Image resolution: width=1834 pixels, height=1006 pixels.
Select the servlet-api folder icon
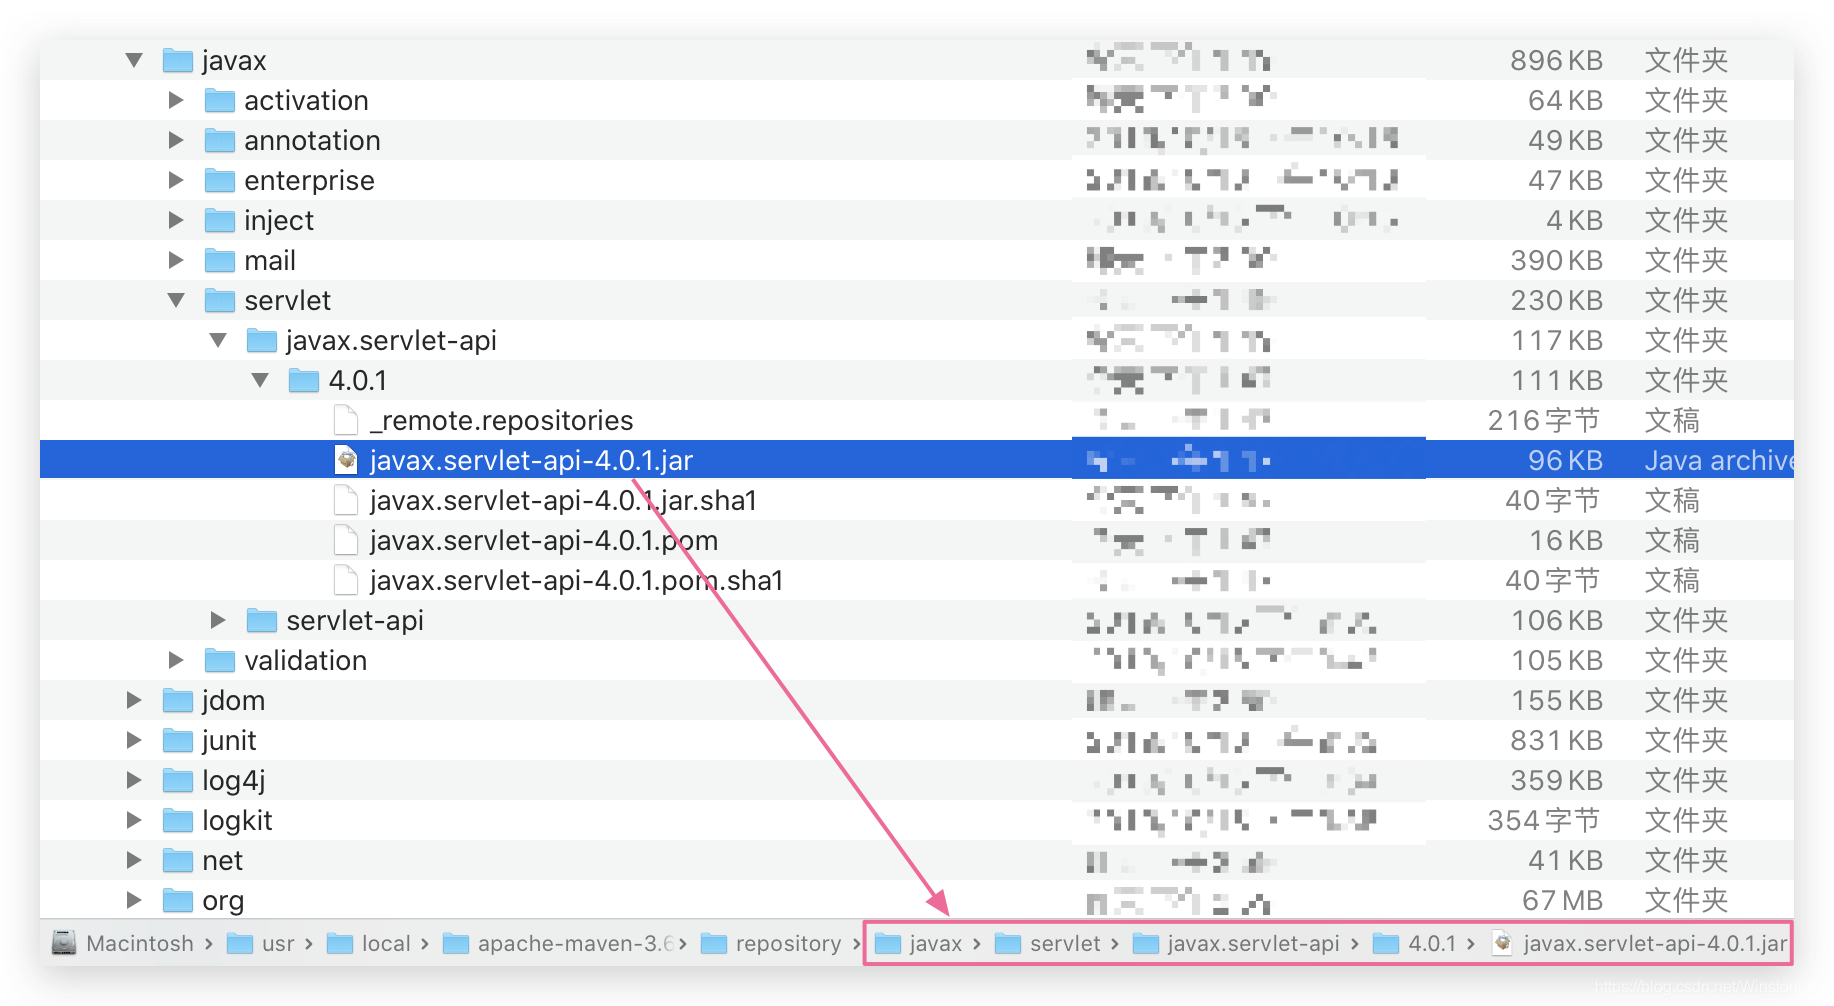click(262, 620)
